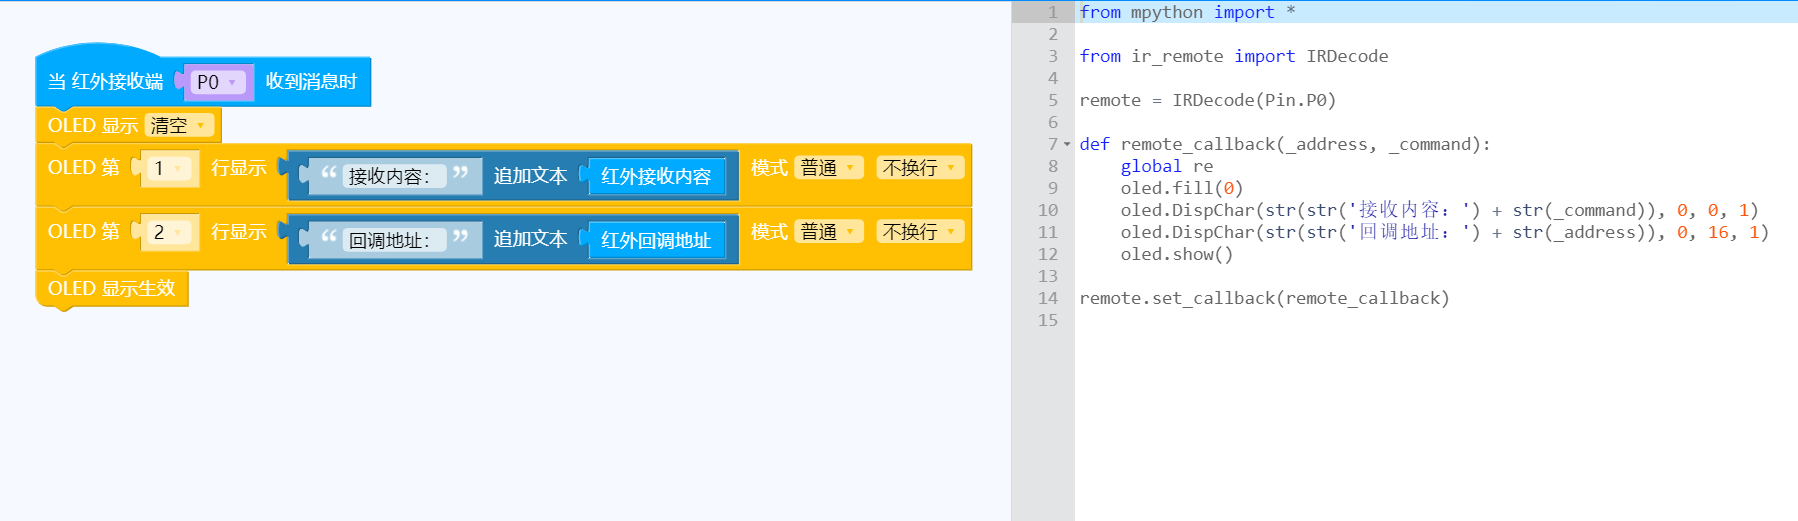Select the 红外回调地址 variable block
1798x521 pixels.
[656, 240]
